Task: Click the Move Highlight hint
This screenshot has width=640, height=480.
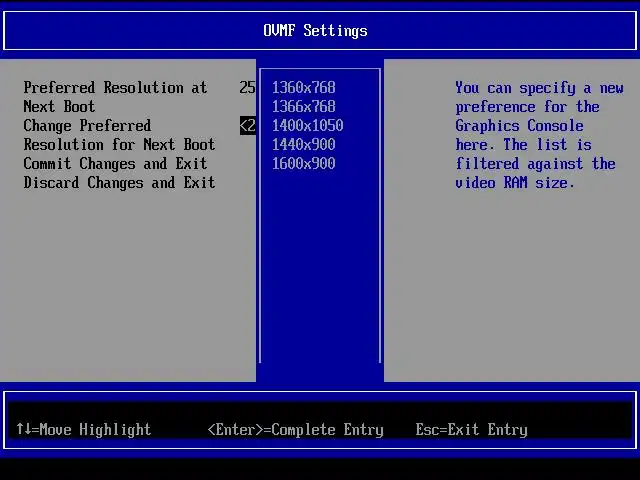Action: click(84, 429)
